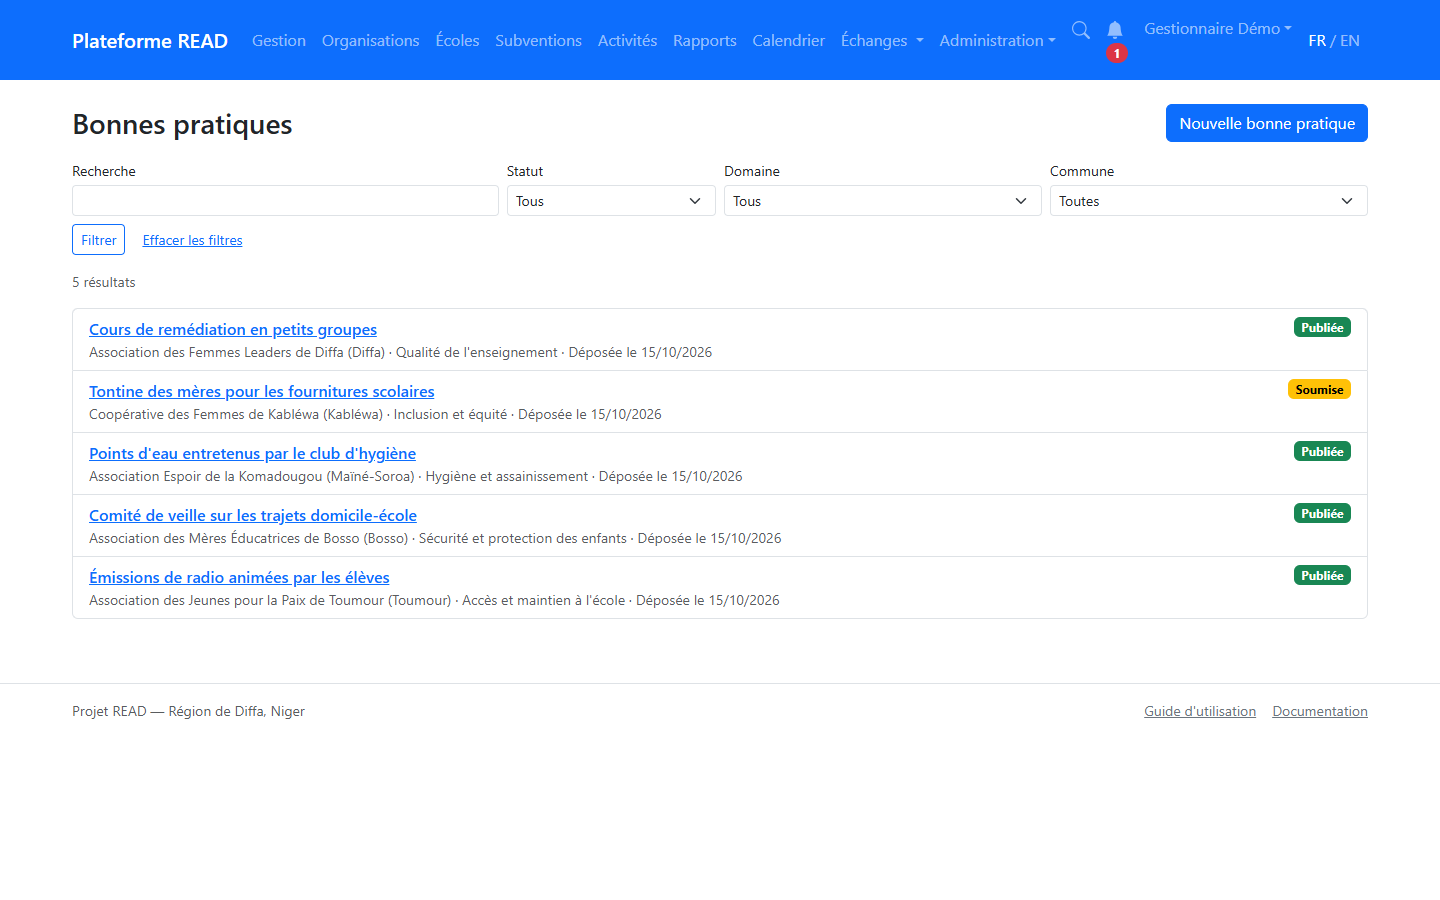
Task: Click the 'Bonnes pratiques' page heading
Action: (x=182, y=125)
